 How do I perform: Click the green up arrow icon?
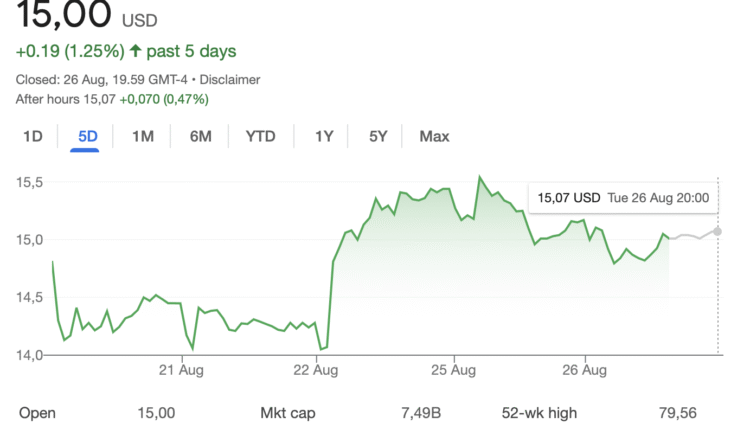(x=136, y=51)
